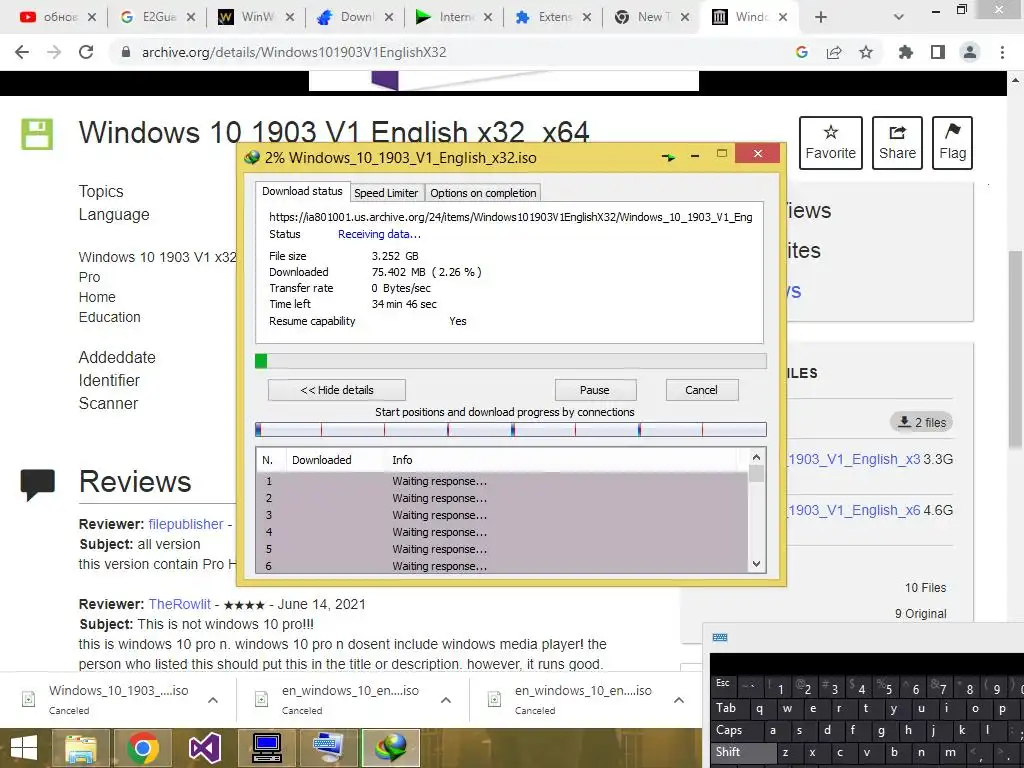Open the Chrome profile avatar
Viewport: 1024px width, 768px height.
(x=970, y=52)
